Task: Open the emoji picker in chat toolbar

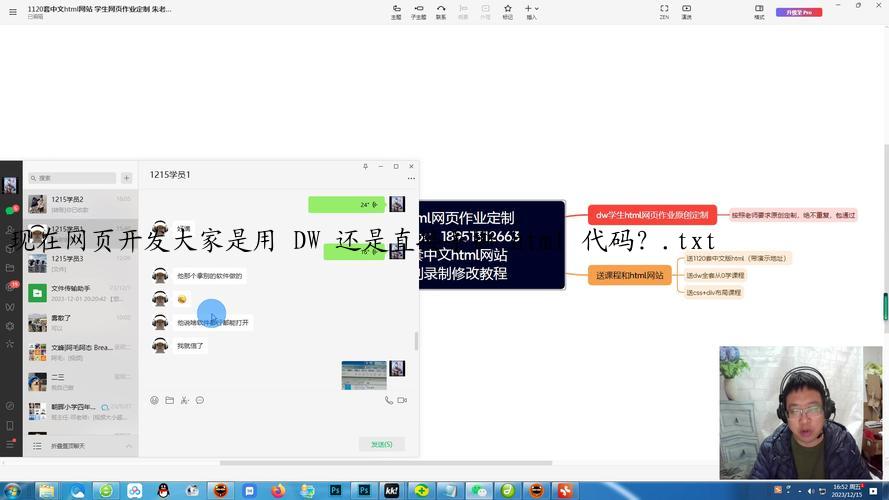Action: (154, 400)
